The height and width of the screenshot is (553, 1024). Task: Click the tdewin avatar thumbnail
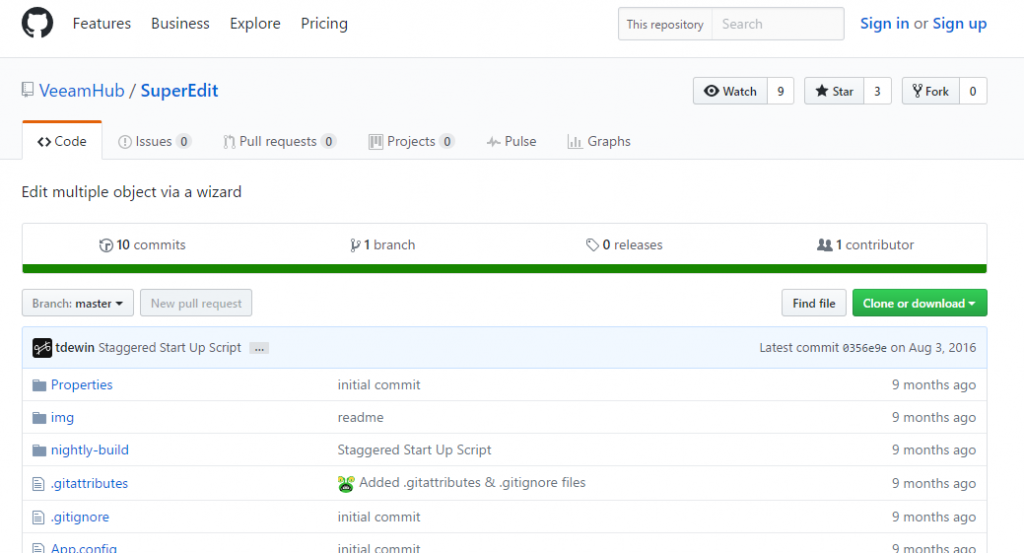(42, 348)
